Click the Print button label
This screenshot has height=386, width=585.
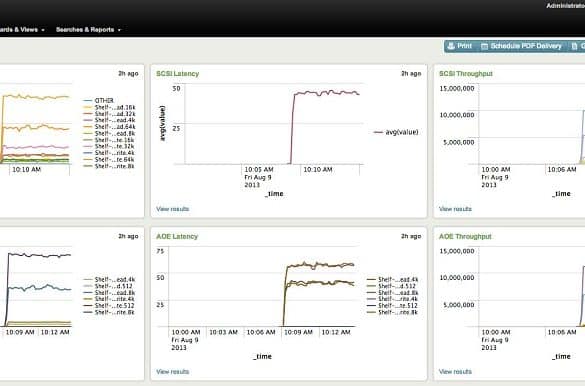tap(464, 46)
